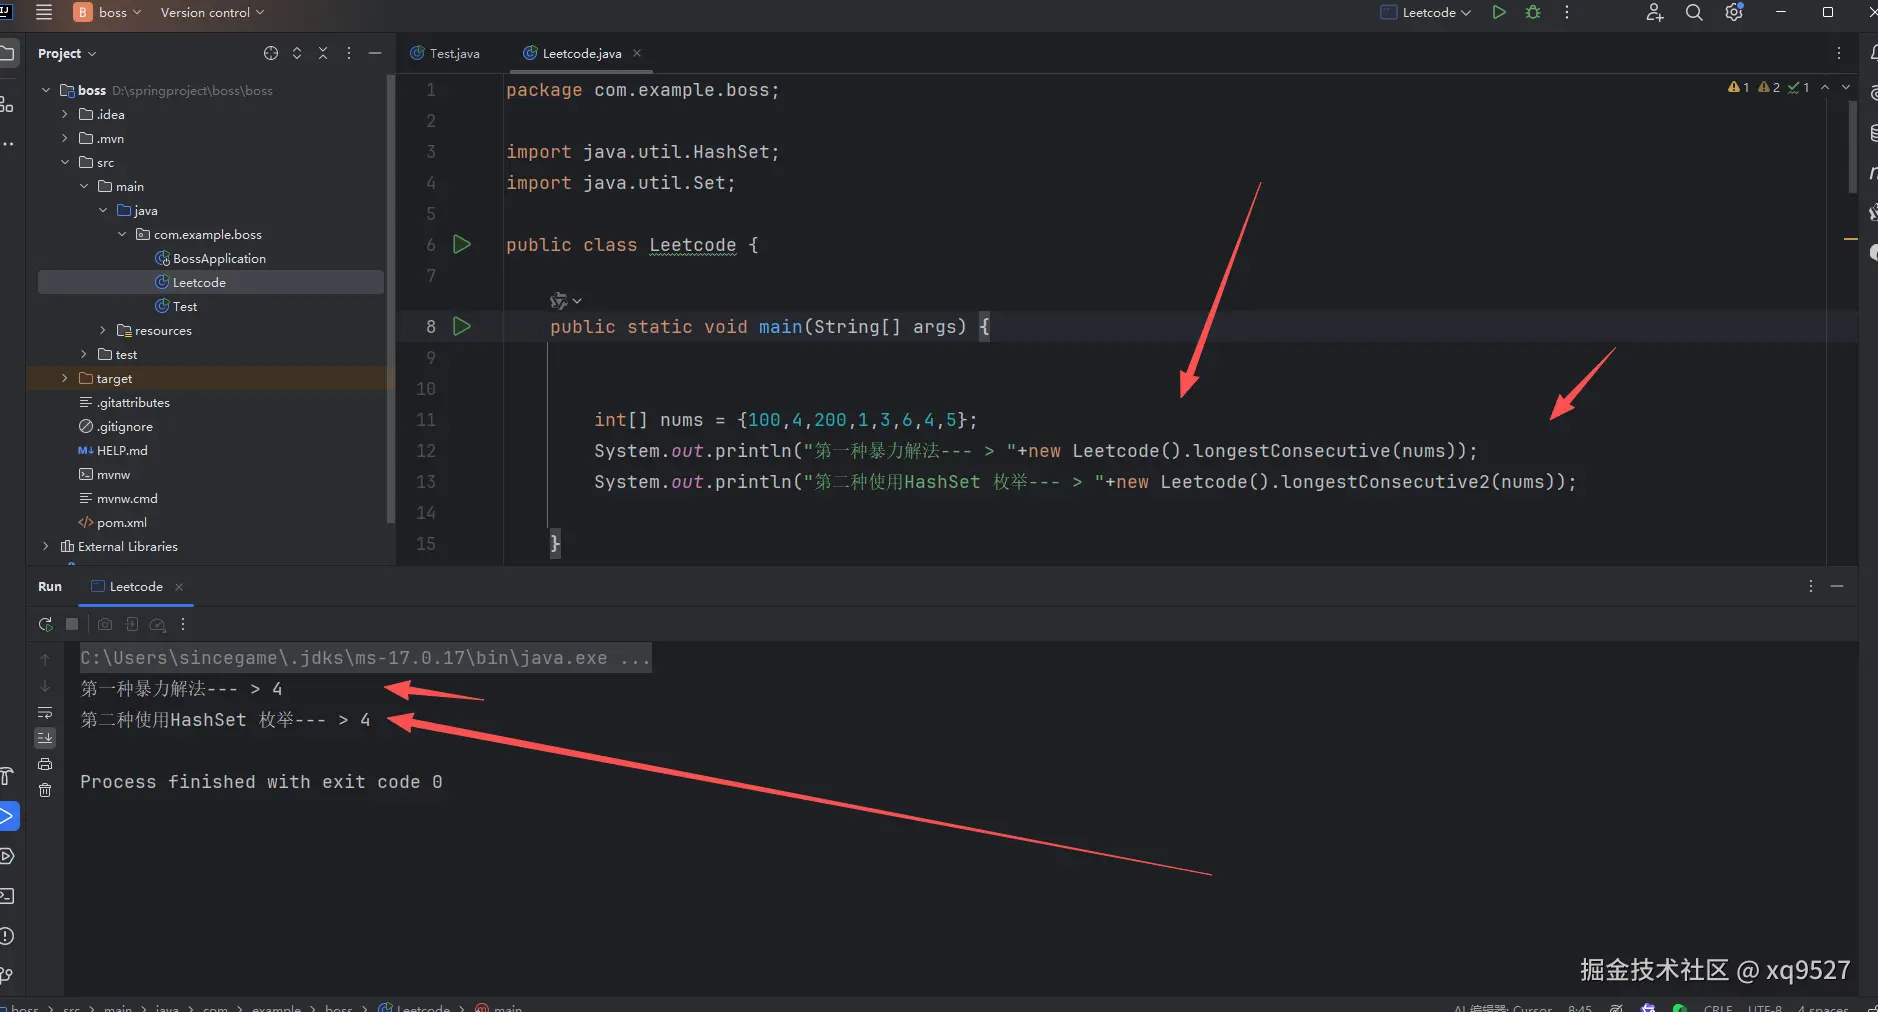The height and width of the screenshot is (1012, 1878).
Task: Close the Leetcode.java tab
Action: point(637,53)
